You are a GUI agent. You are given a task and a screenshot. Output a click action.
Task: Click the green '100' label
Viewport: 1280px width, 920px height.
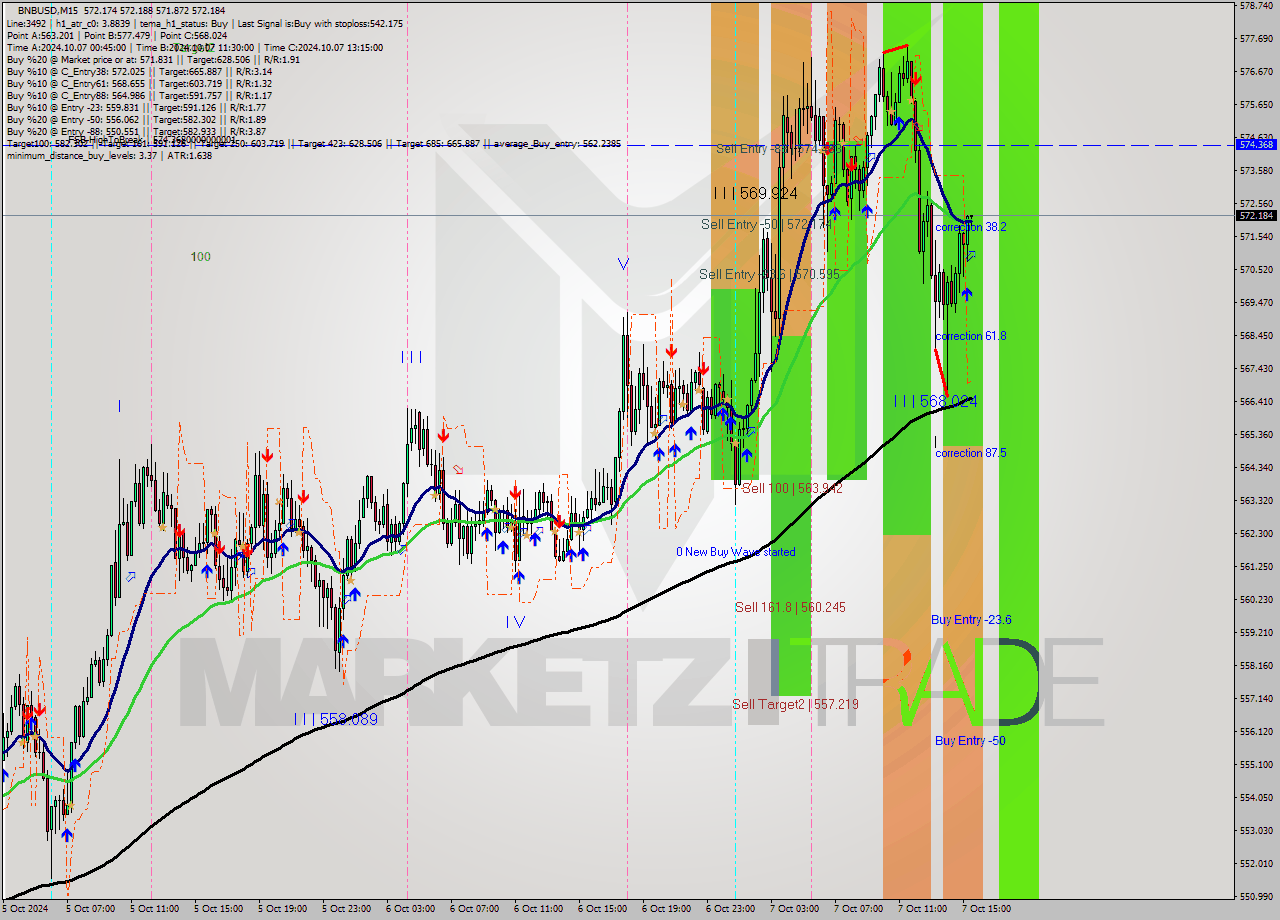coord(201,257)
